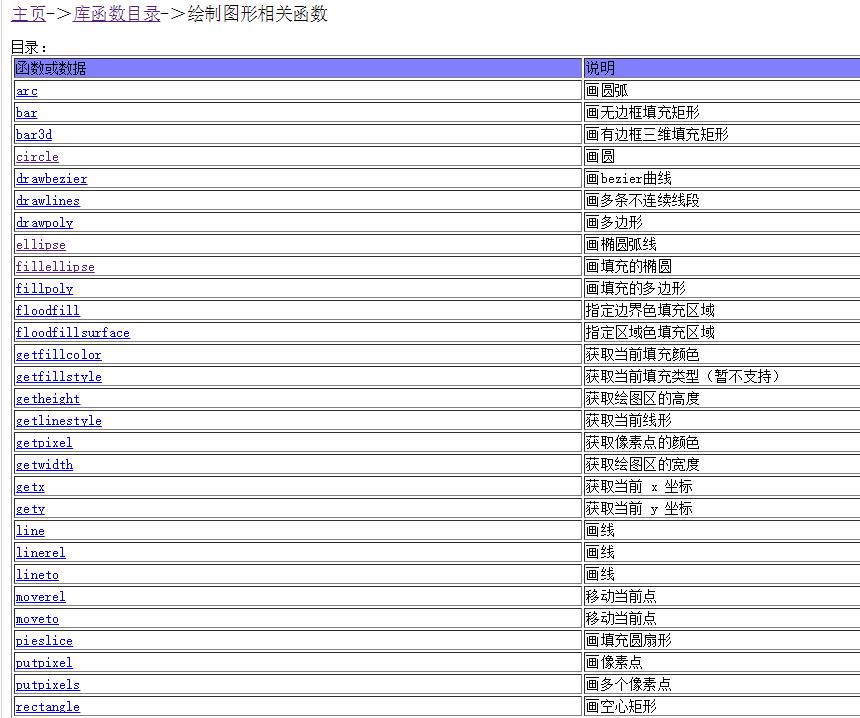This screenshot has width=860, height=718.
Task: Open the getlinestyle function link
Action: point(59,421)
